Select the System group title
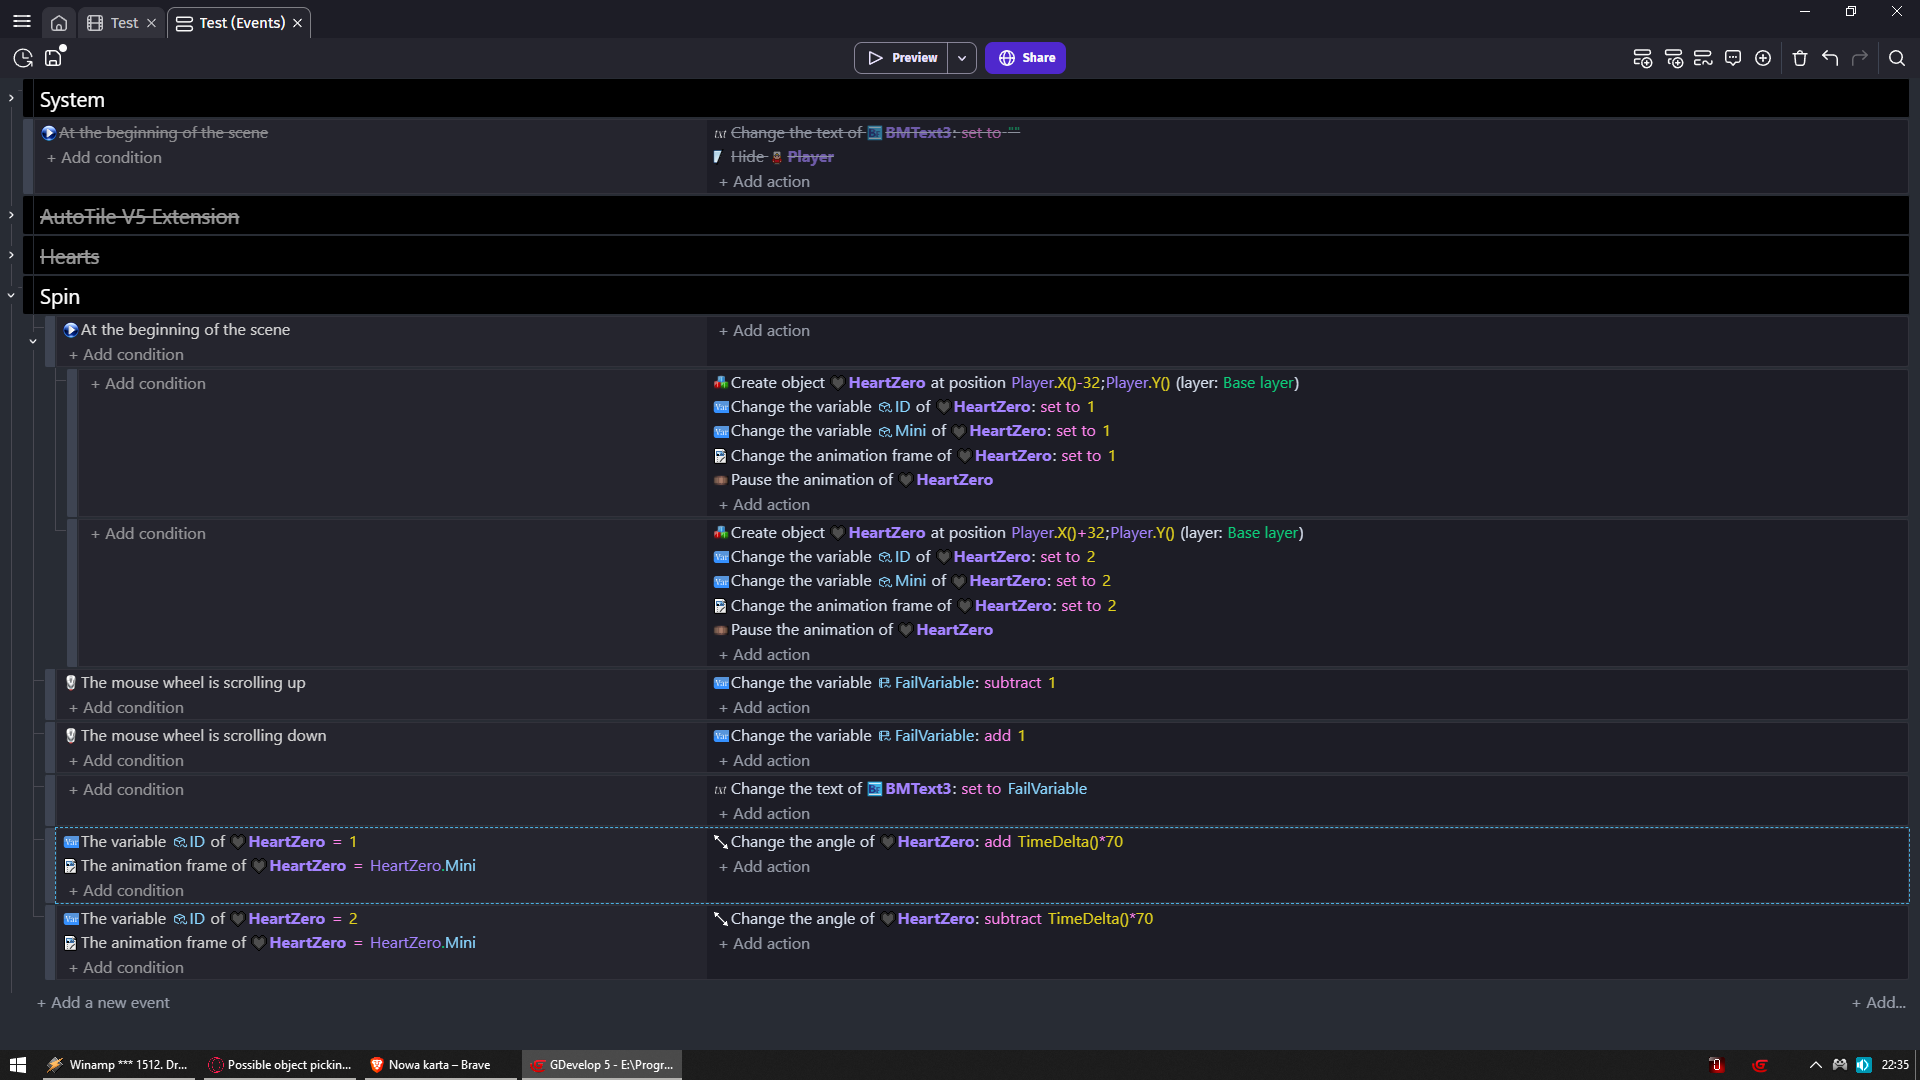This screenshot has height=1080, width=1920. click(72, 100)
